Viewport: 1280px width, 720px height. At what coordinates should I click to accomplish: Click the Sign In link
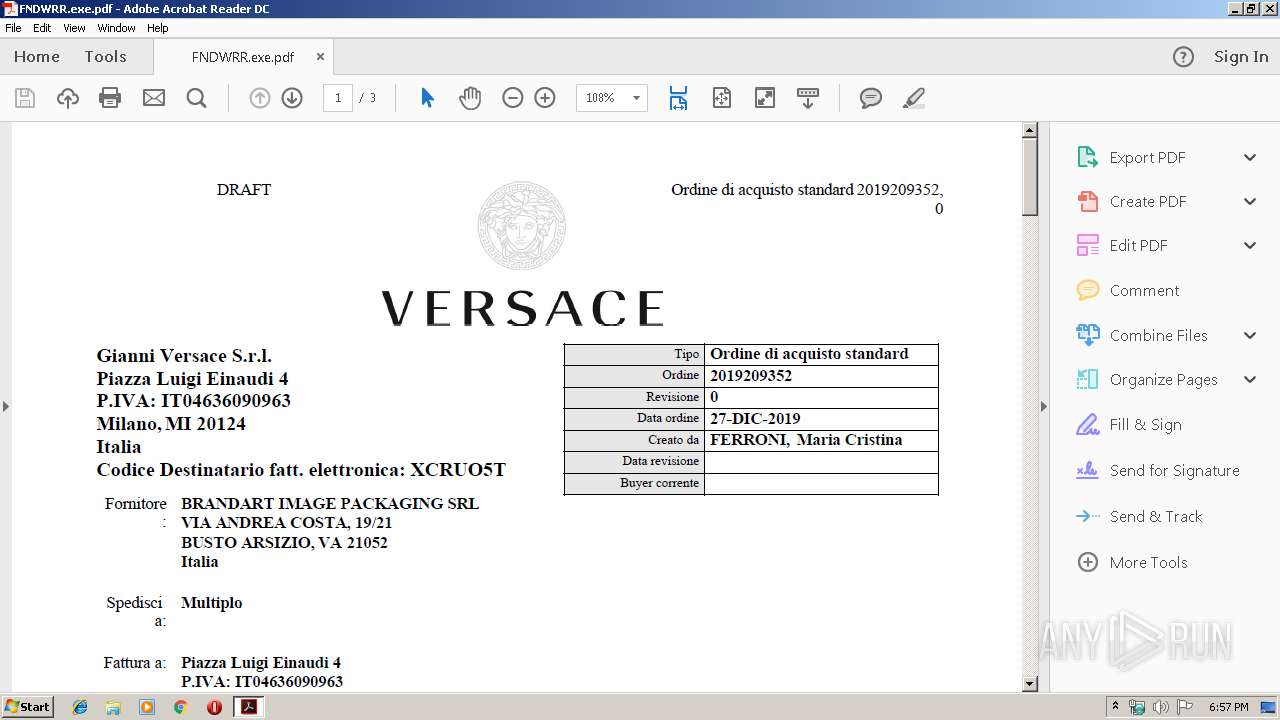click(1241, 57)
